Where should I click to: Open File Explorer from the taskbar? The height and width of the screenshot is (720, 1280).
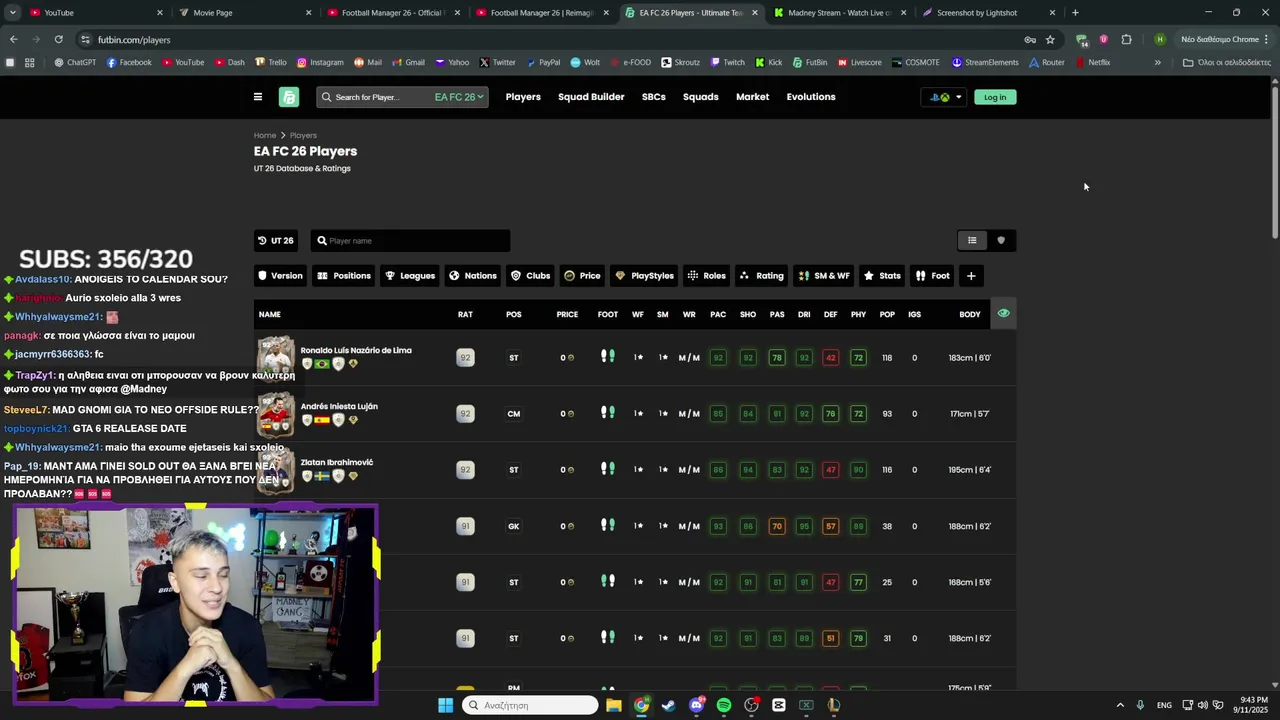tap(614, 705)
